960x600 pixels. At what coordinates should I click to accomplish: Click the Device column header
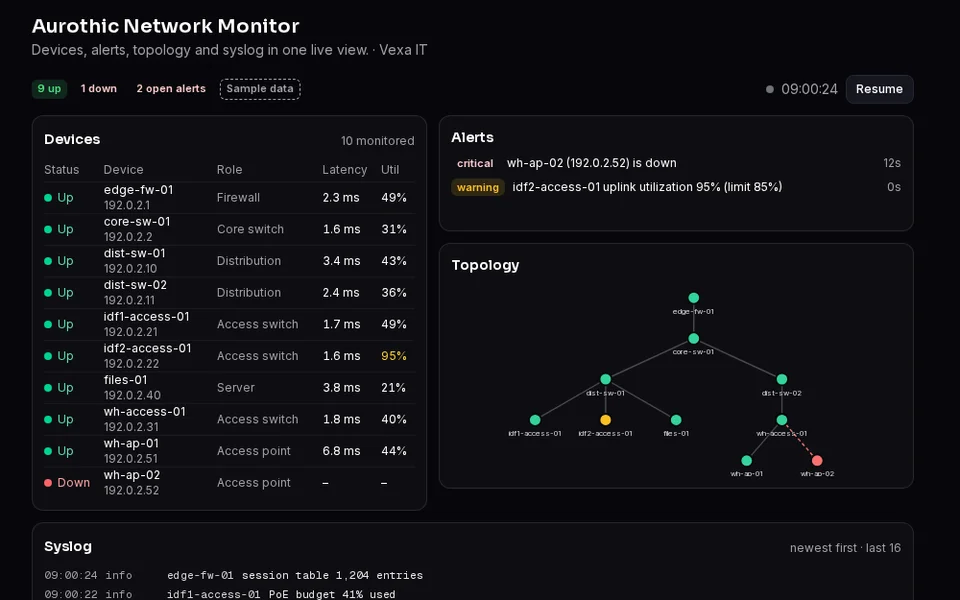click(123, 170)
